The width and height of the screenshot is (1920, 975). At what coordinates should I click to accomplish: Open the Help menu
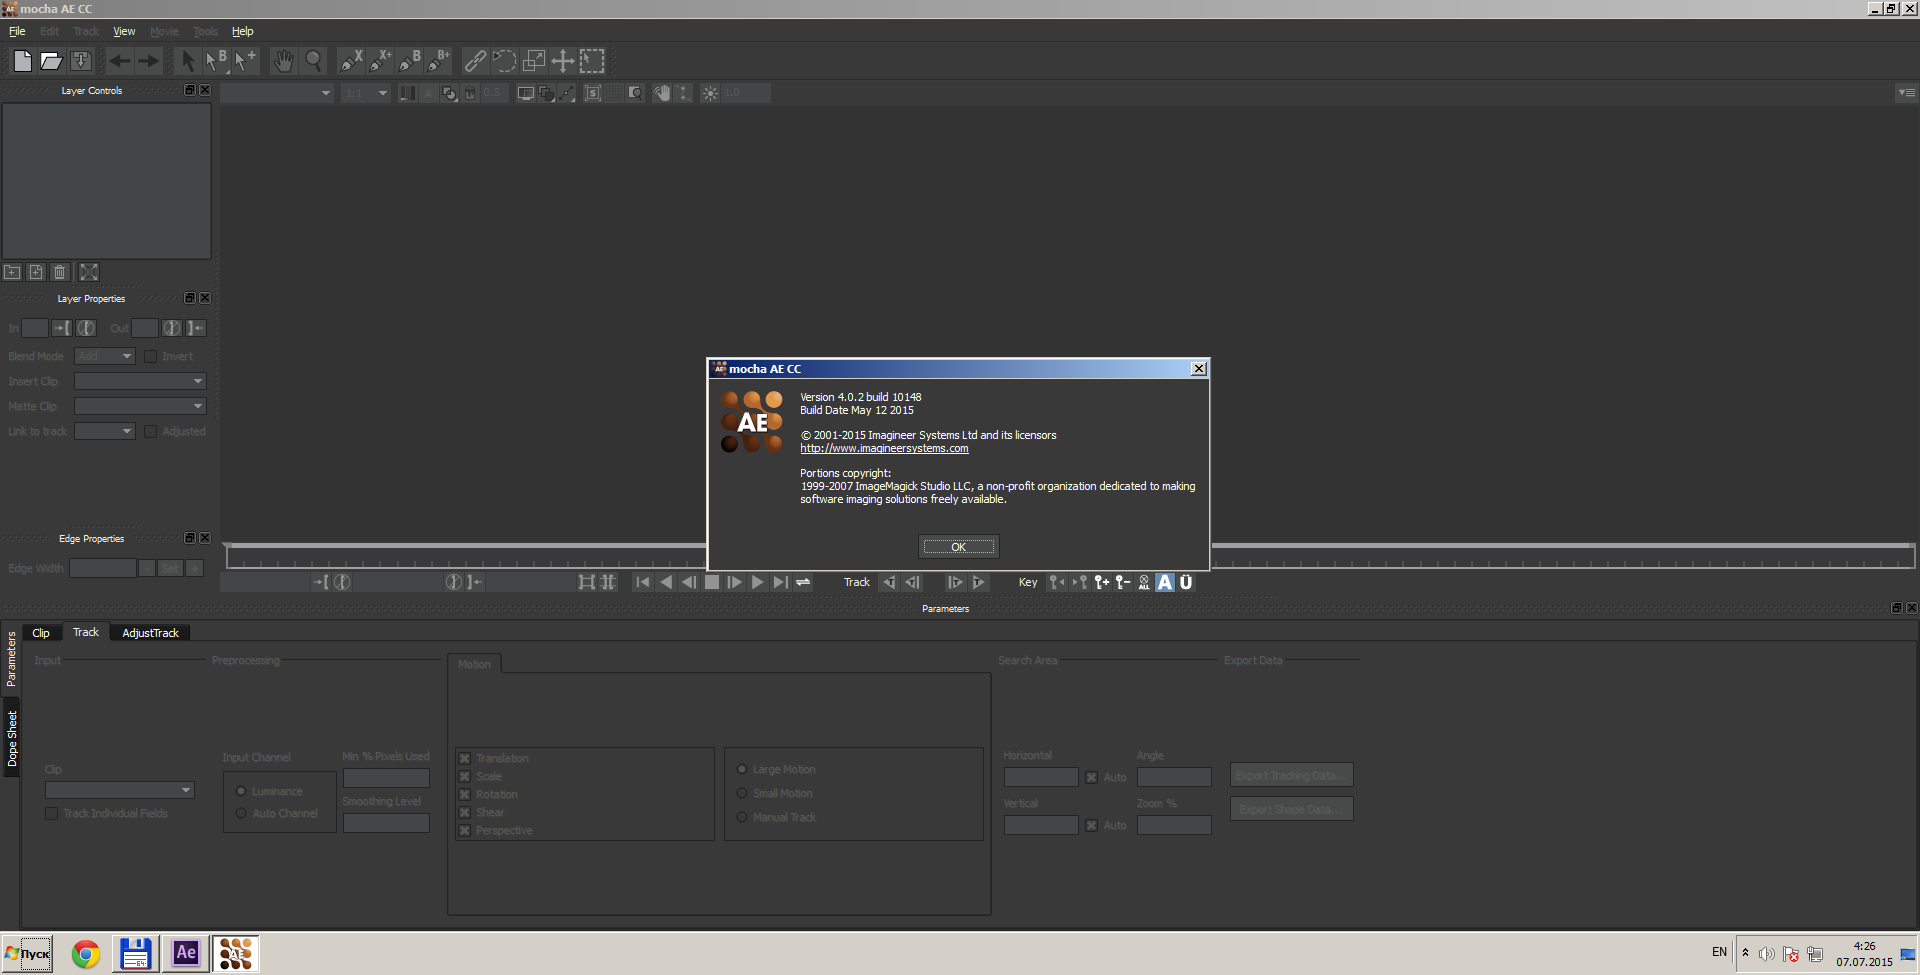[x=242, y=31]
